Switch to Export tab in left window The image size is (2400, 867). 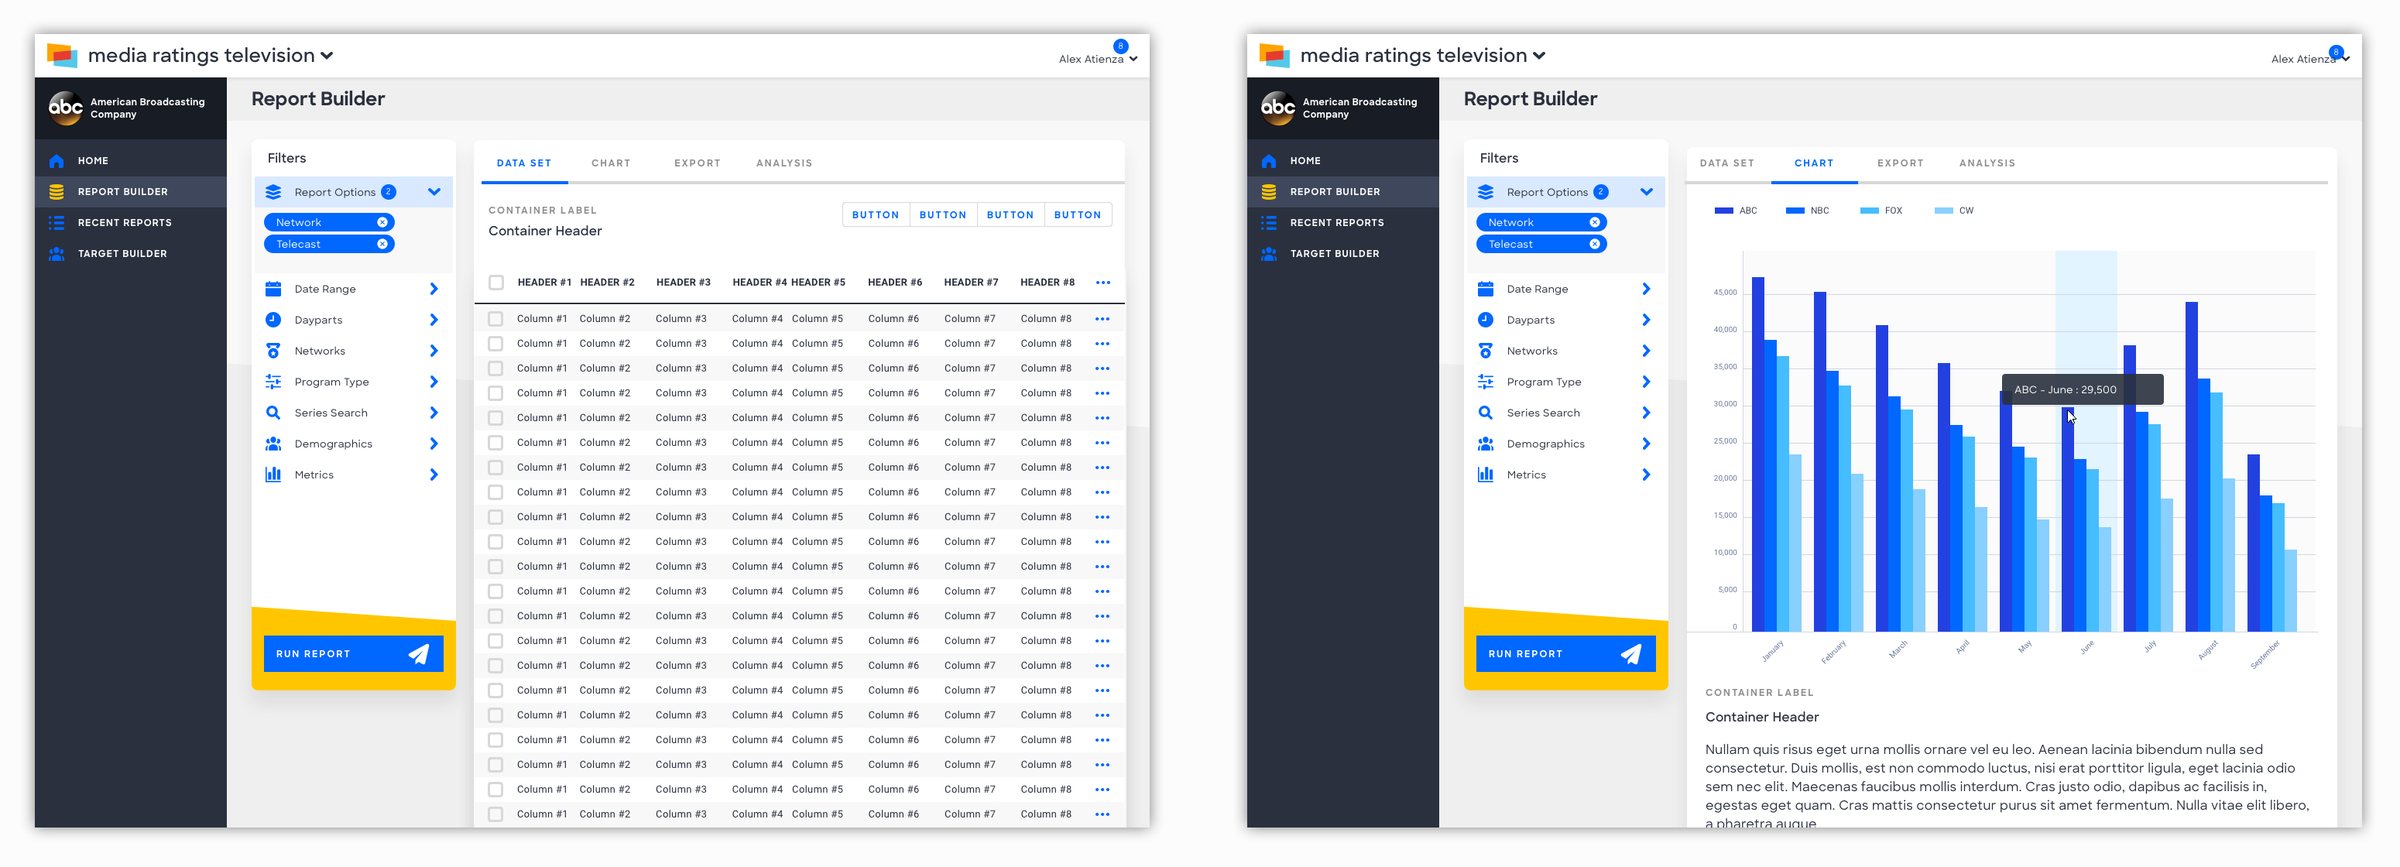coord(697,163)
